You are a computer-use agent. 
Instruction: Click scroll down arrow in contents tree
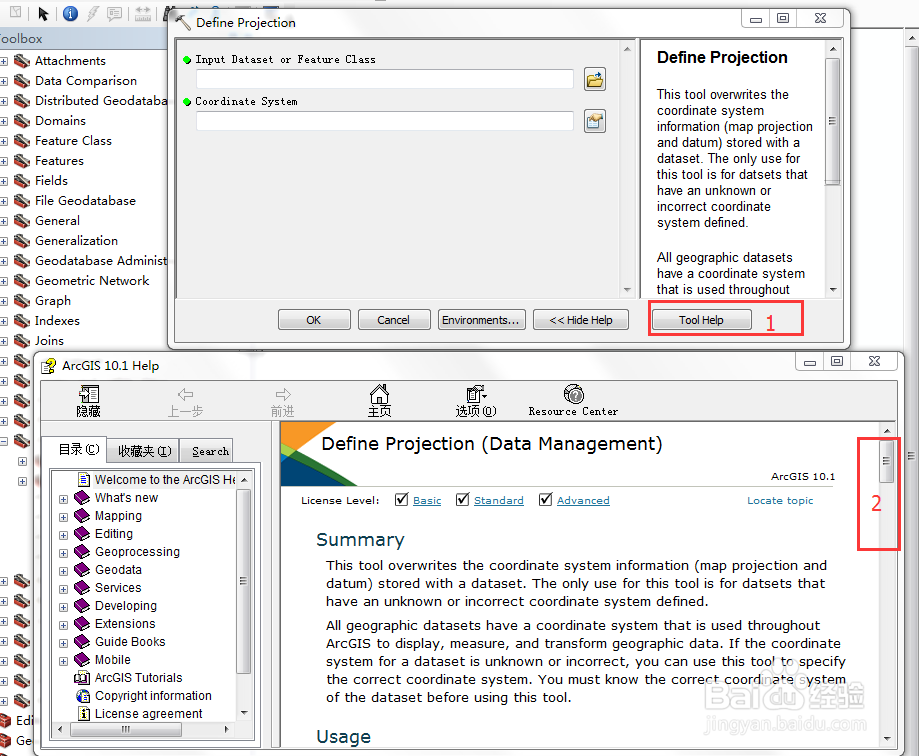pos(244,713)
